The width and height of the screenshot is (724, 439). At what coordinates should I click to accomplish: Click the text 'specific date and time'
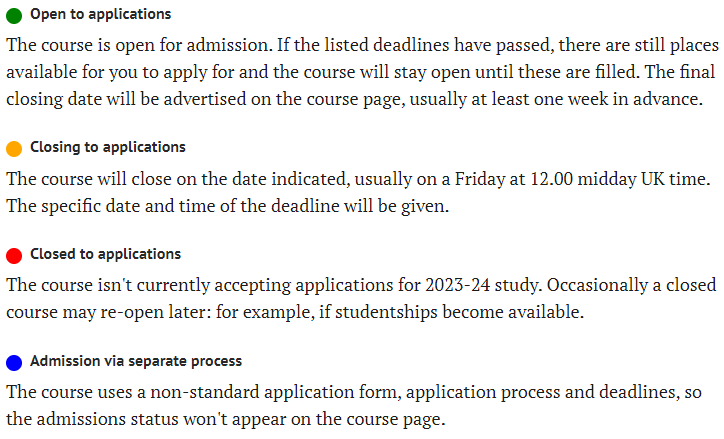(128, 206)
